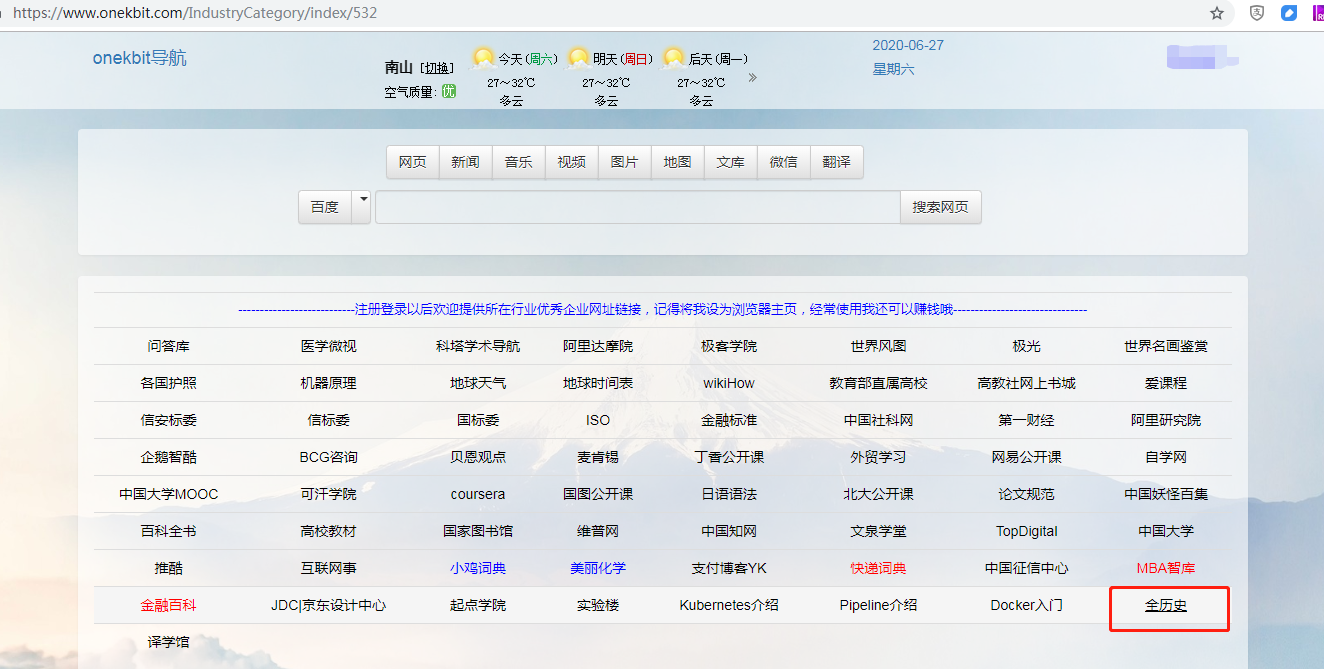This screenshot has height=669, width=1324.
Task: Click the purple extension icon at far right
Action: 1318,13
